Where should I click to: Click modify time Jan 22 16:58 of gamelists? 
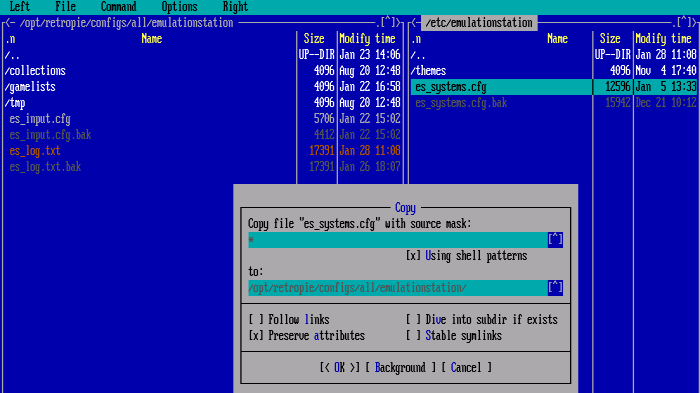coord(370,87)
